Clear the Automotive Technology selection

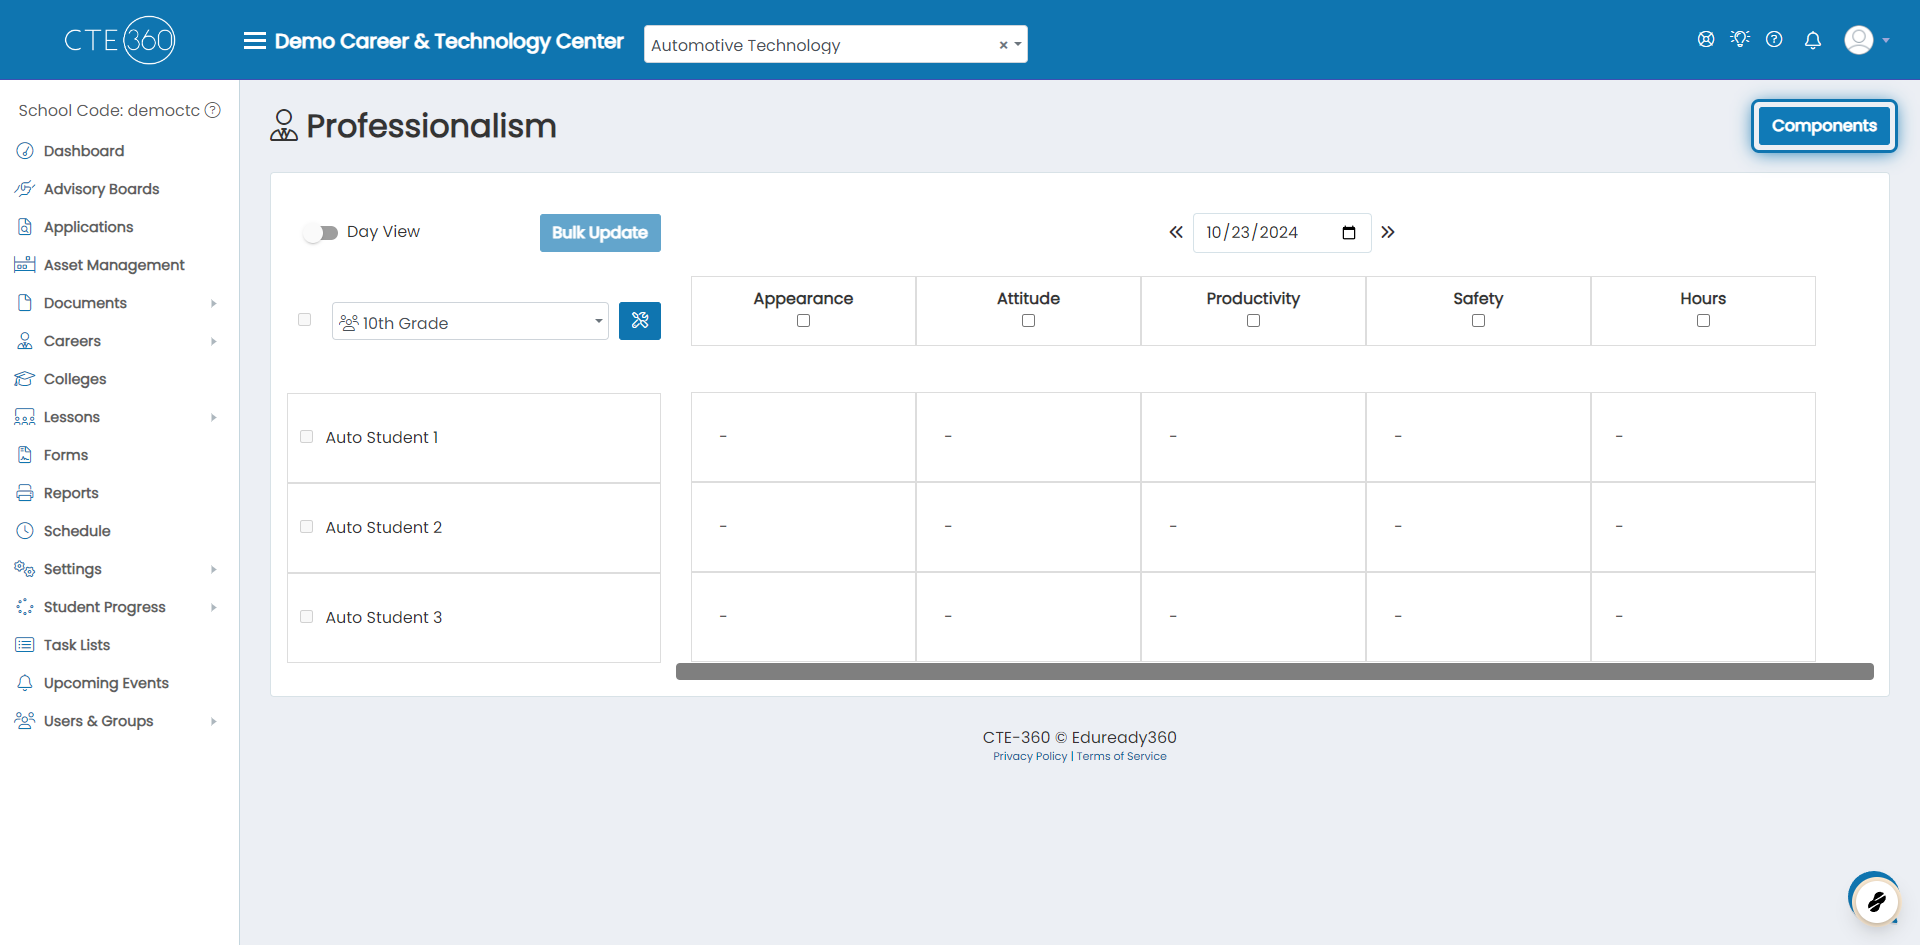1003,45
